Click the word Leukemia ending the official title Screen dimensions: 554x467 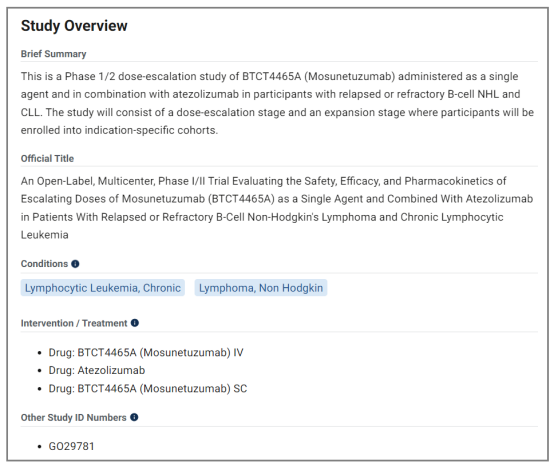[45, 235]
